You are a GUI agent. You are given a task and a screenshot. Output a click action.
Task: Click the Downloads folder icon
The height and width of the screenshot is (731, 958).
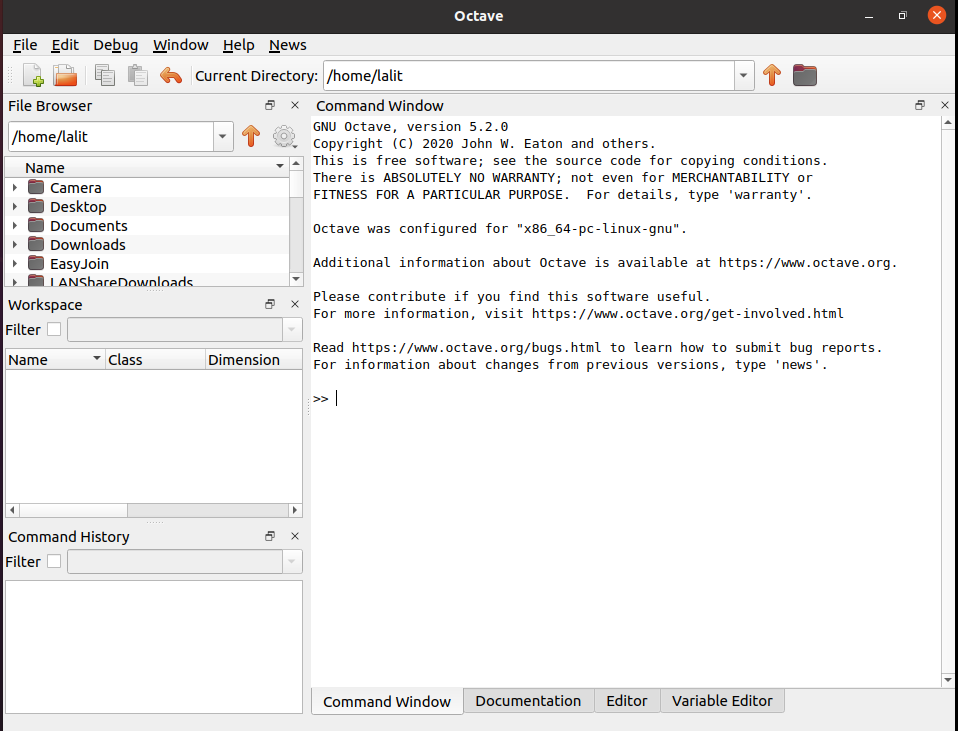36,244
